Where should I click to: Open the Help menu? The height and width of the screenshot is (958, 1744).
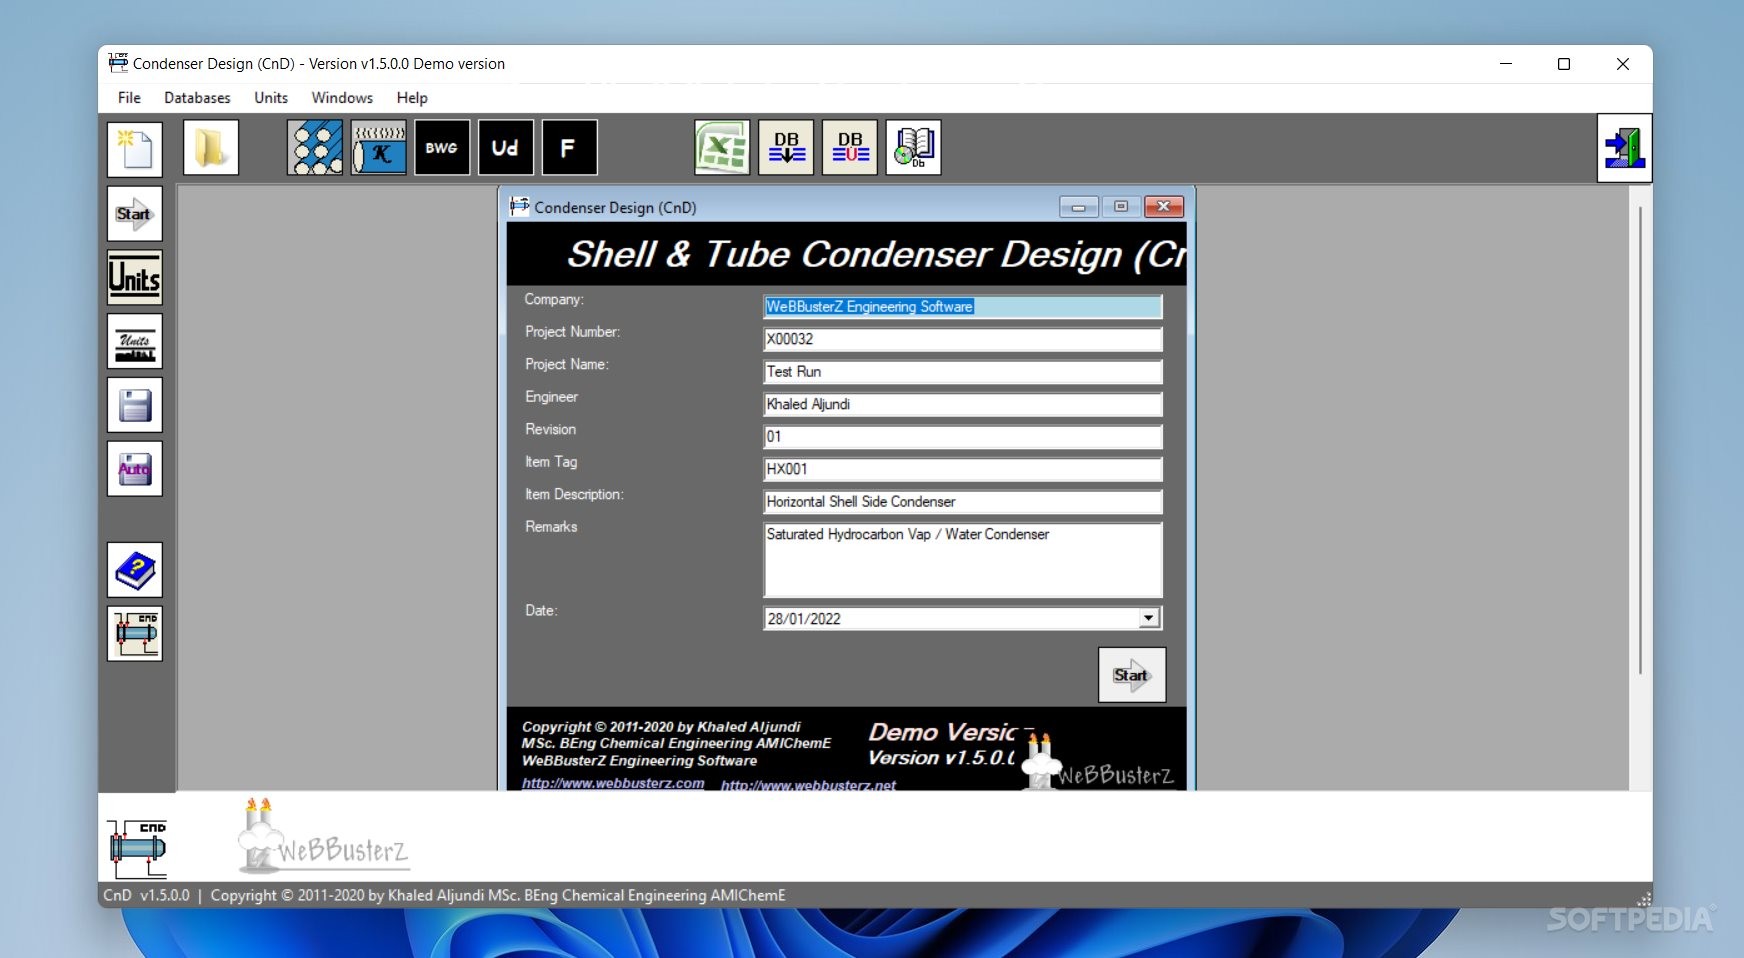pyautogui.click(x=412, y=98)
